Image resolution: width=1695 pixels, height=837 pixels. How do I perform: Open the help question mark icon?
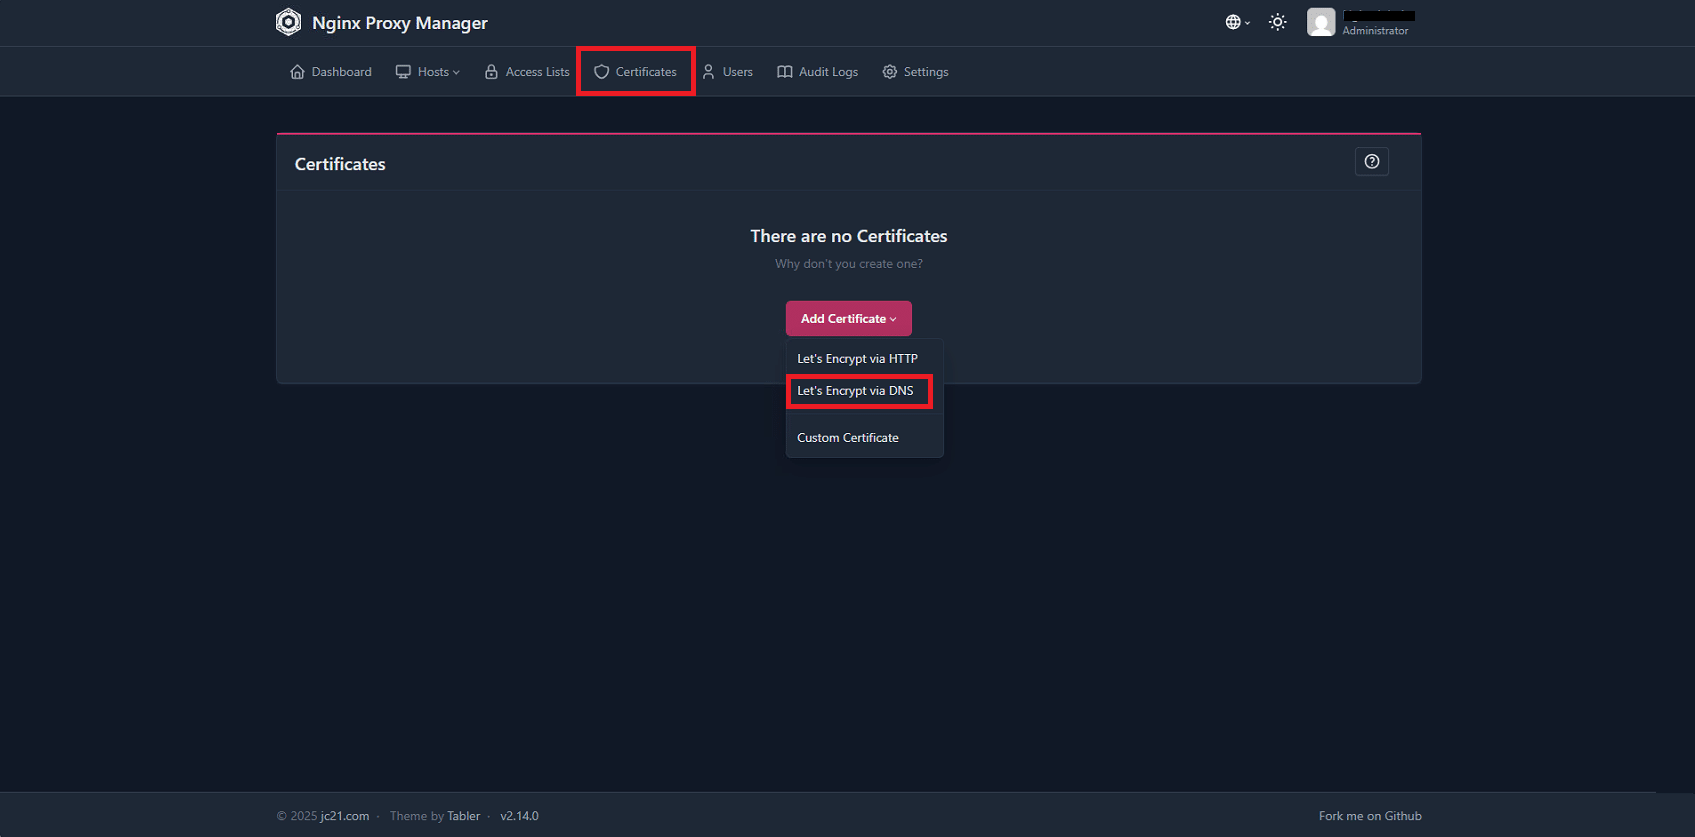pos(1372,161)
